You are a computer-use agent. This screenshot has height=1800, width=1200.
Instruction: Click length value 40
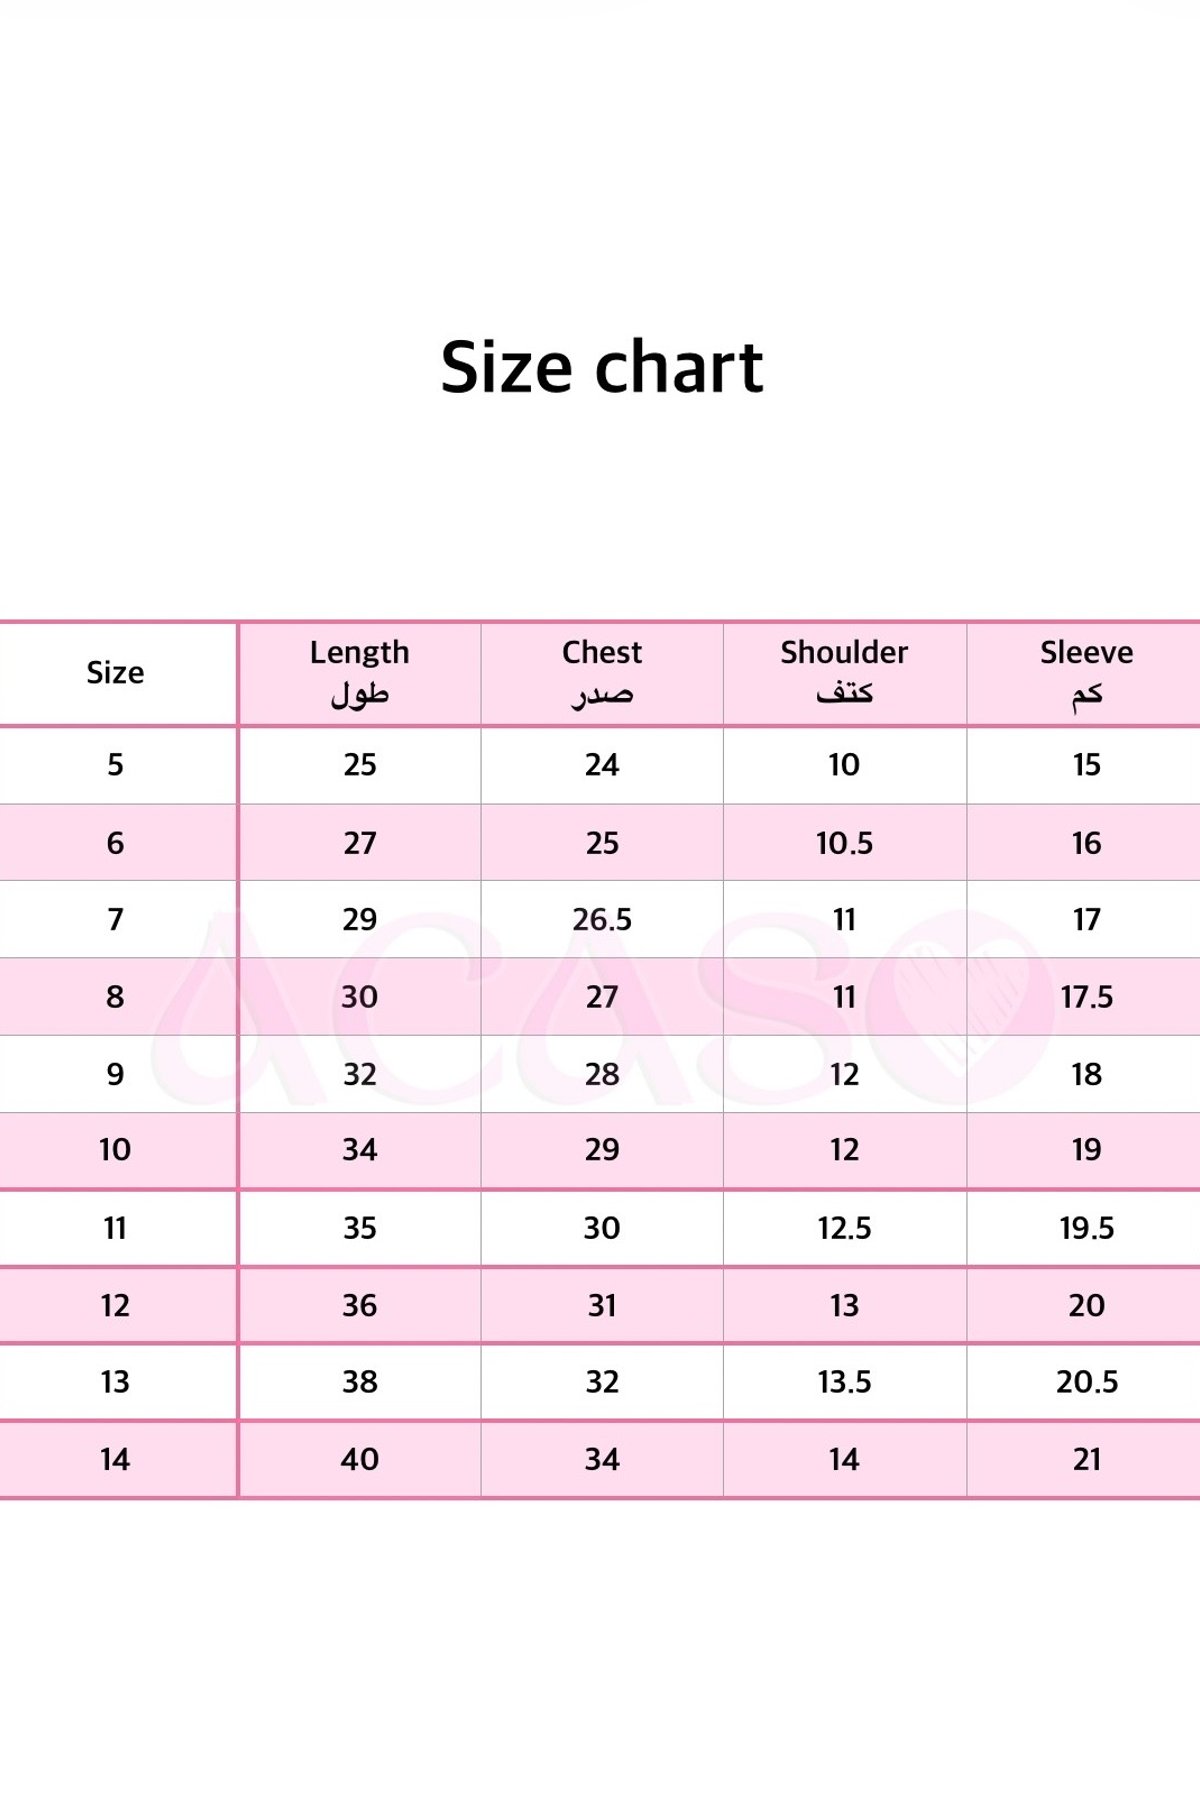pos(360,1460)
